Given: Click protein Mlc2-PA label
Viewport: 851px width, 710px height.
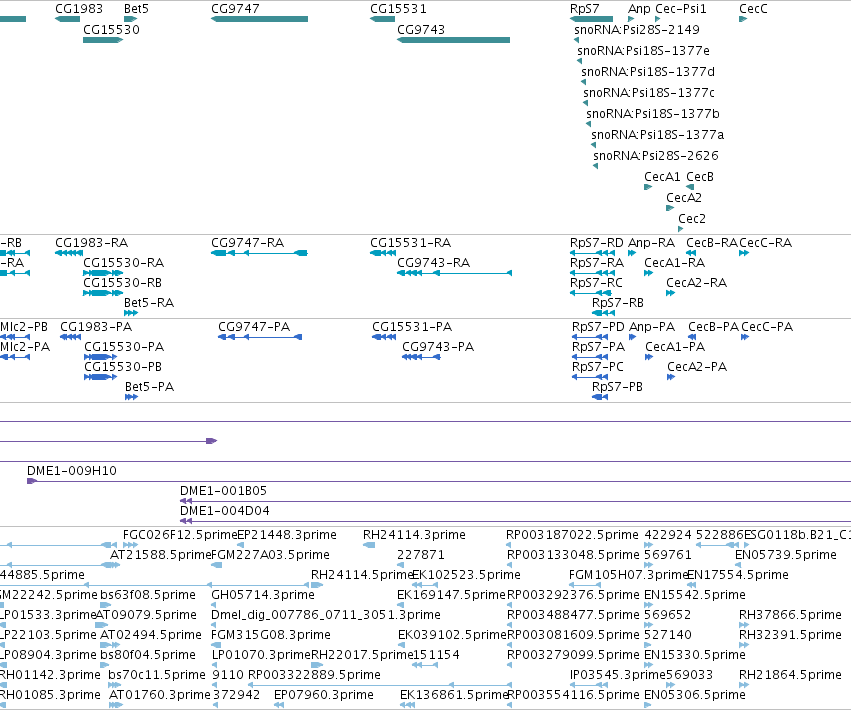Looking at the screenshot, I should [25, 347].
